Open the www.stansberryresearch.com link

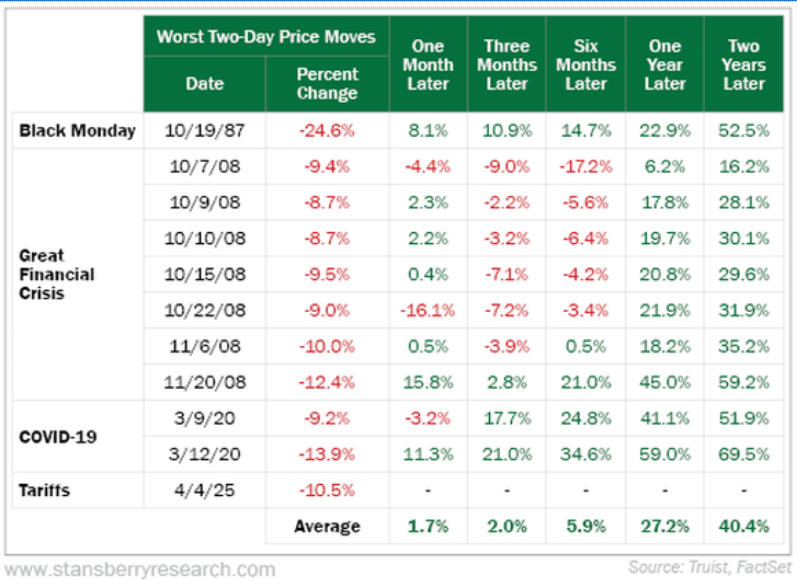140,568
